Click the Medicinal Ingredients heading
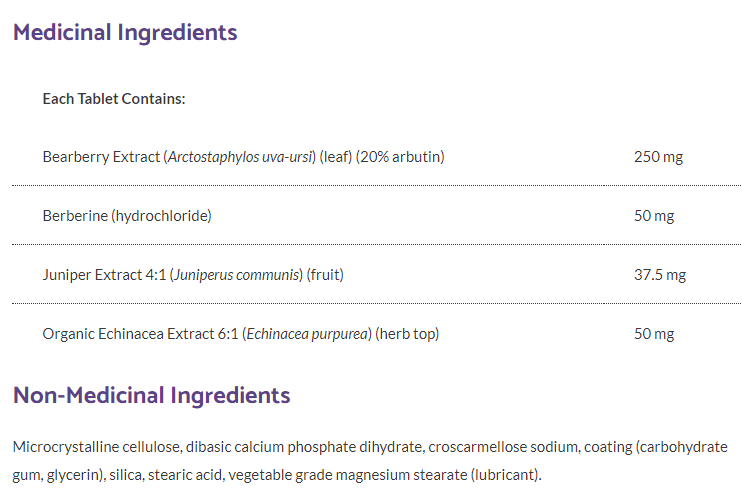 125,32
